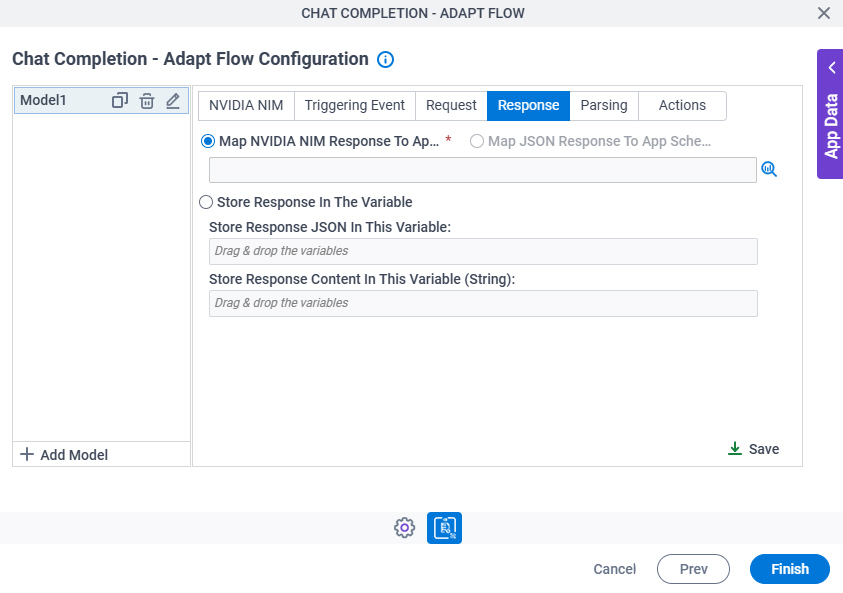This screenshot has height=593, width=843.
Task: Click the info icon beside Configuration title
Action: tap(385, 60)
